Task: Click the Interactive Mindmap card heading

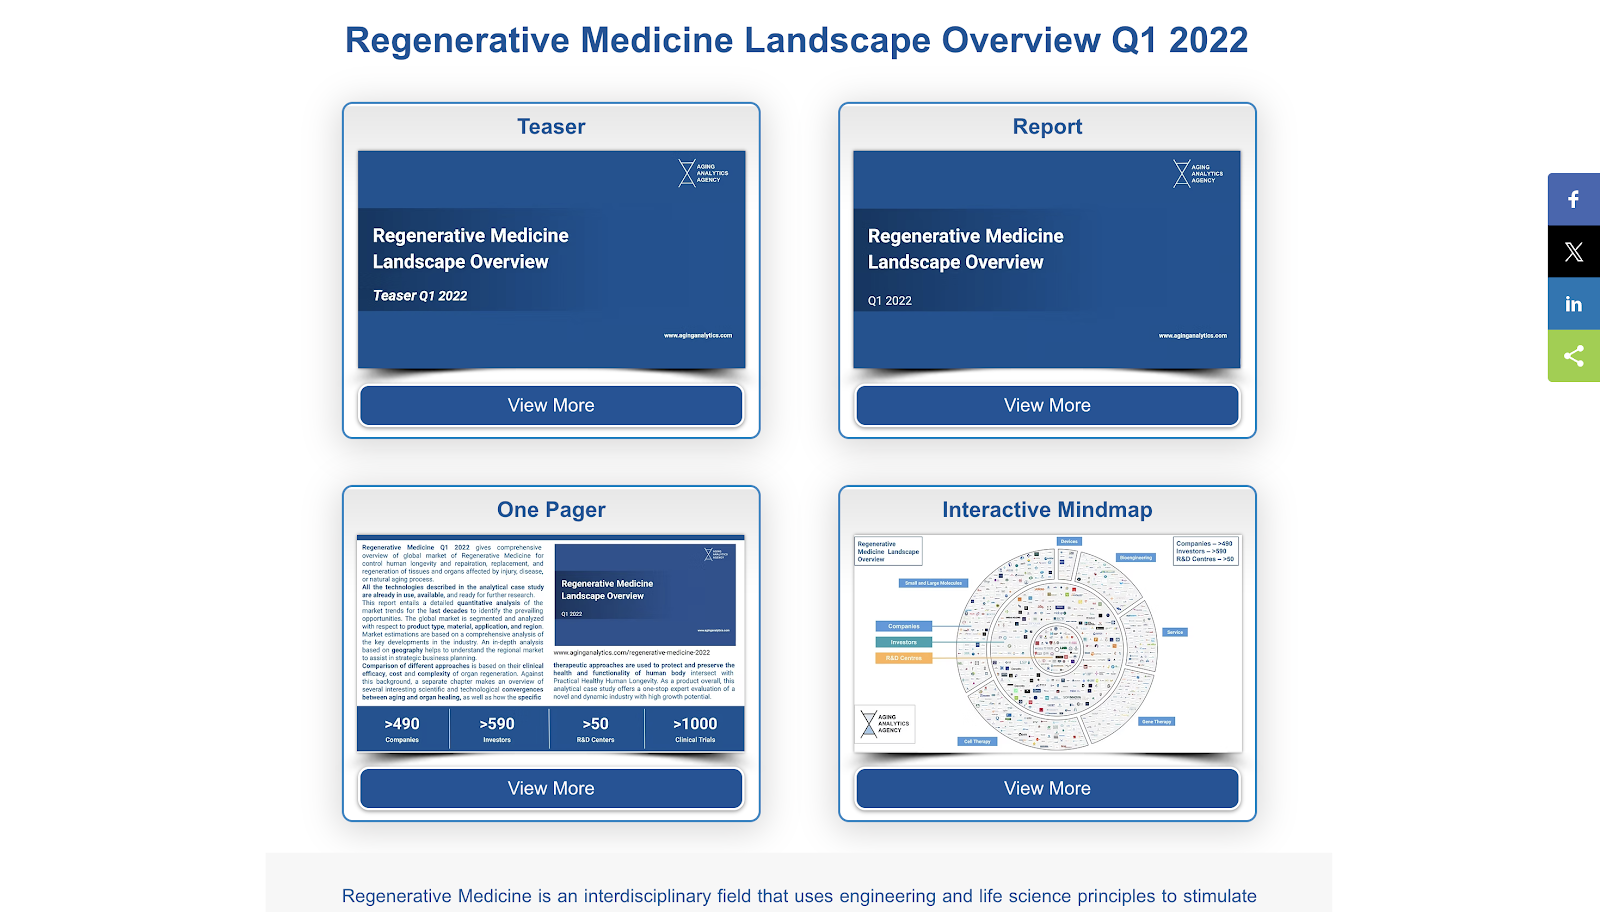Action: click(1047, 510)
